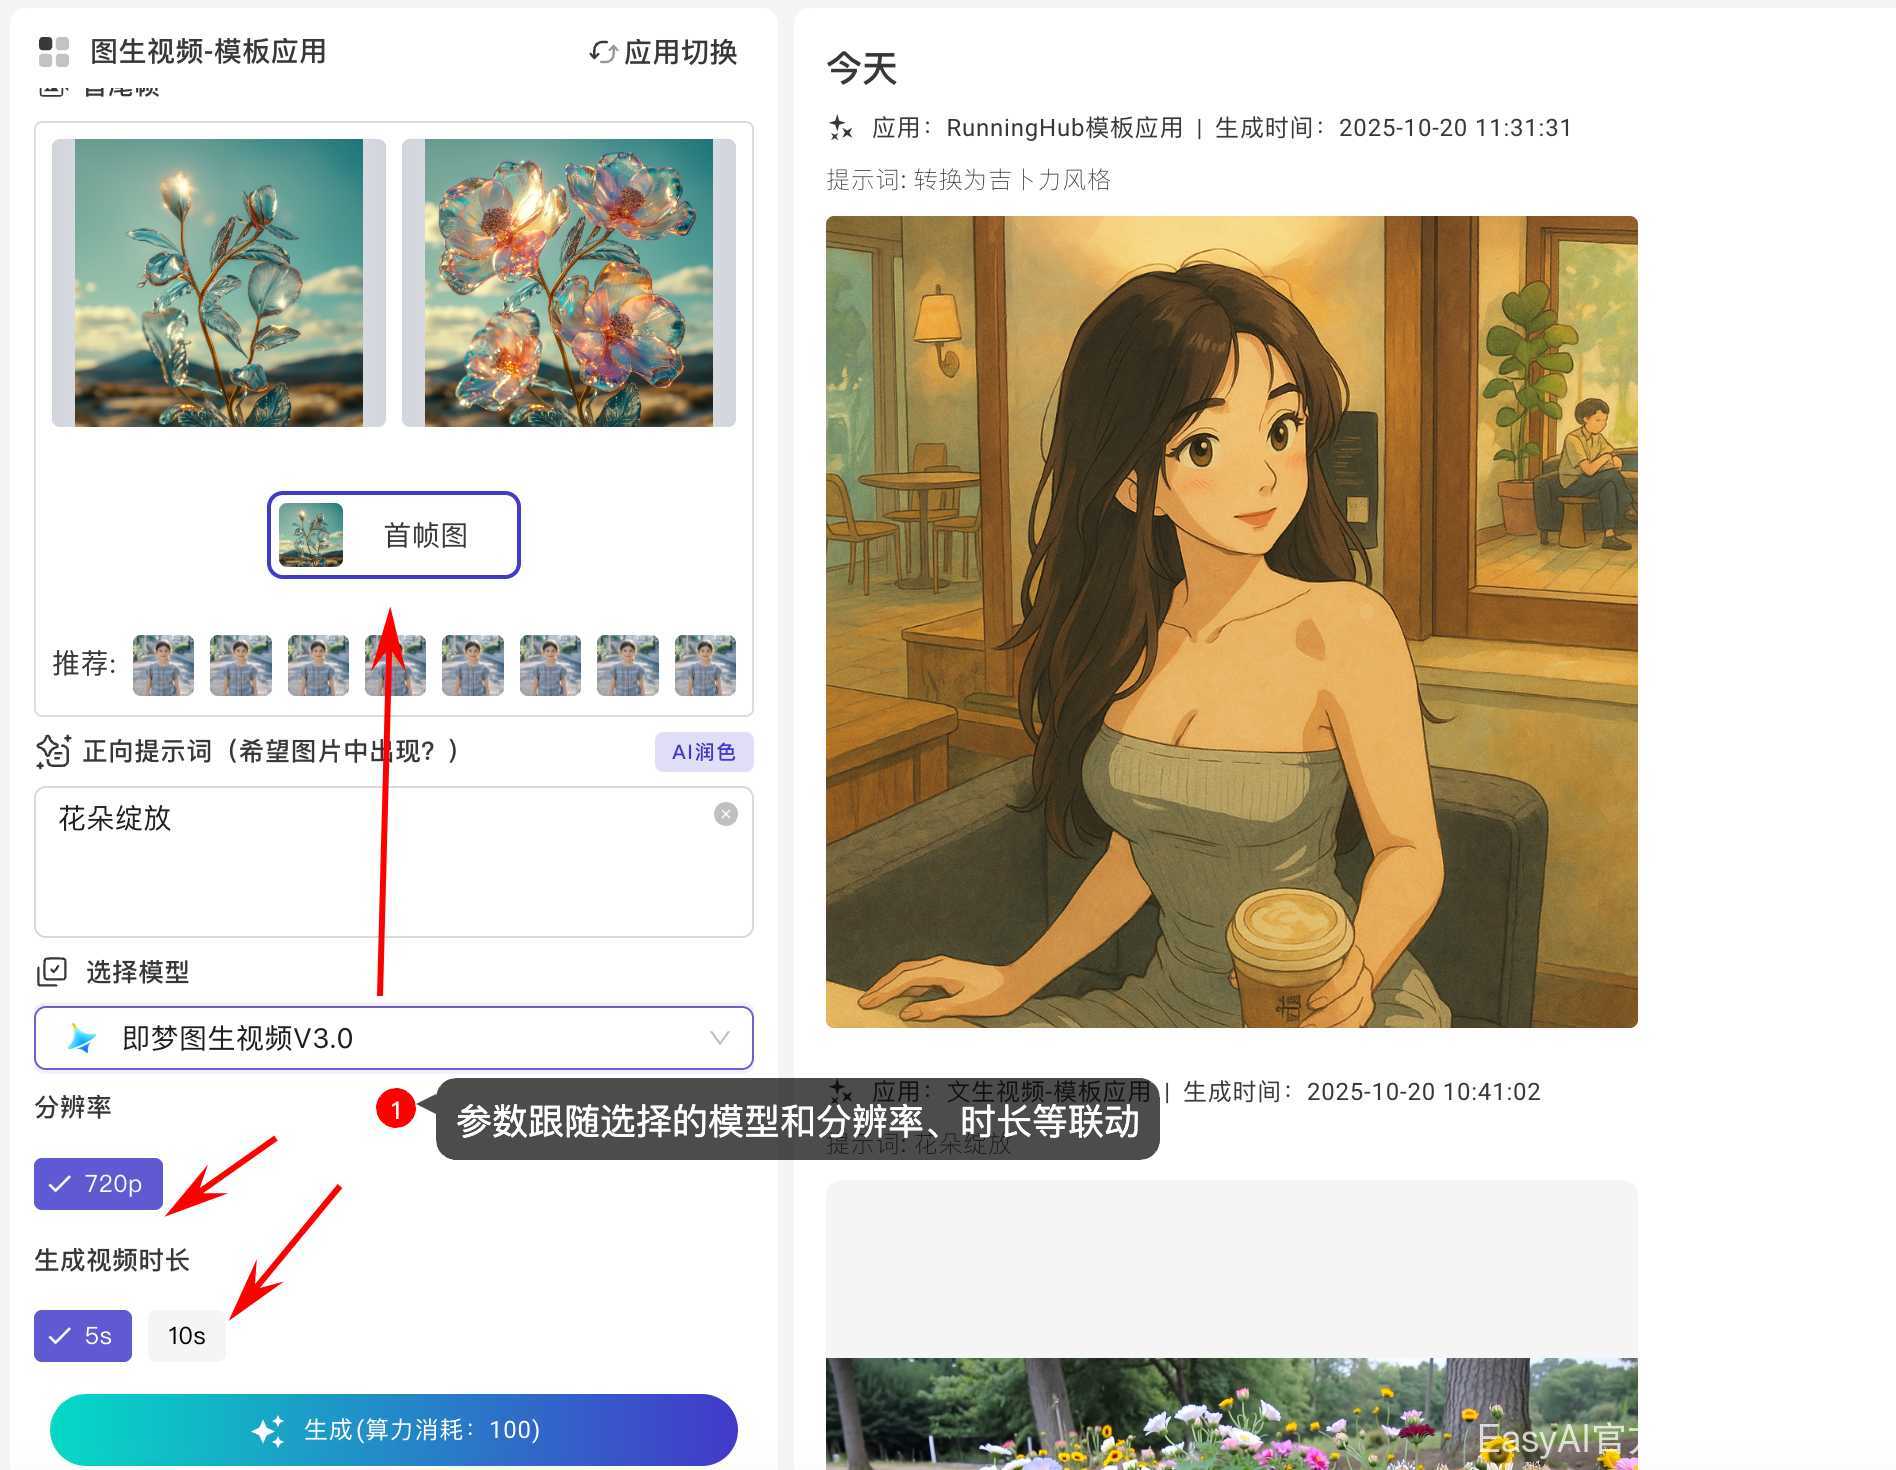Click the grid icon beside 图生视频-模板应用
Screen dimensions: 1896x1470
[54, 52]
